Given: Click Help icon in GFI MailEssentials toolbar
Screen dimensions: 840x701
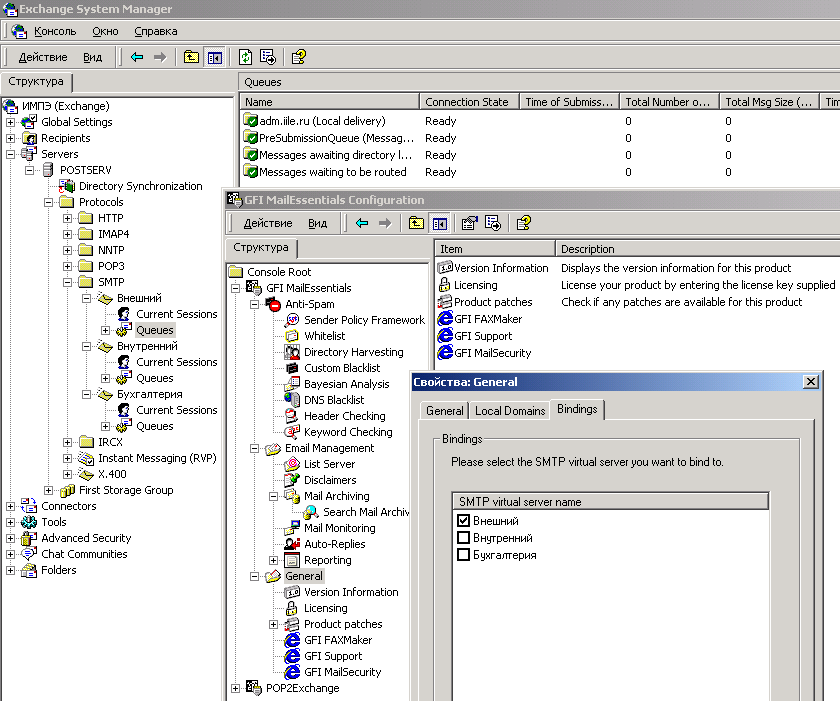Looking at the screenshot, I should pos(524,223).
